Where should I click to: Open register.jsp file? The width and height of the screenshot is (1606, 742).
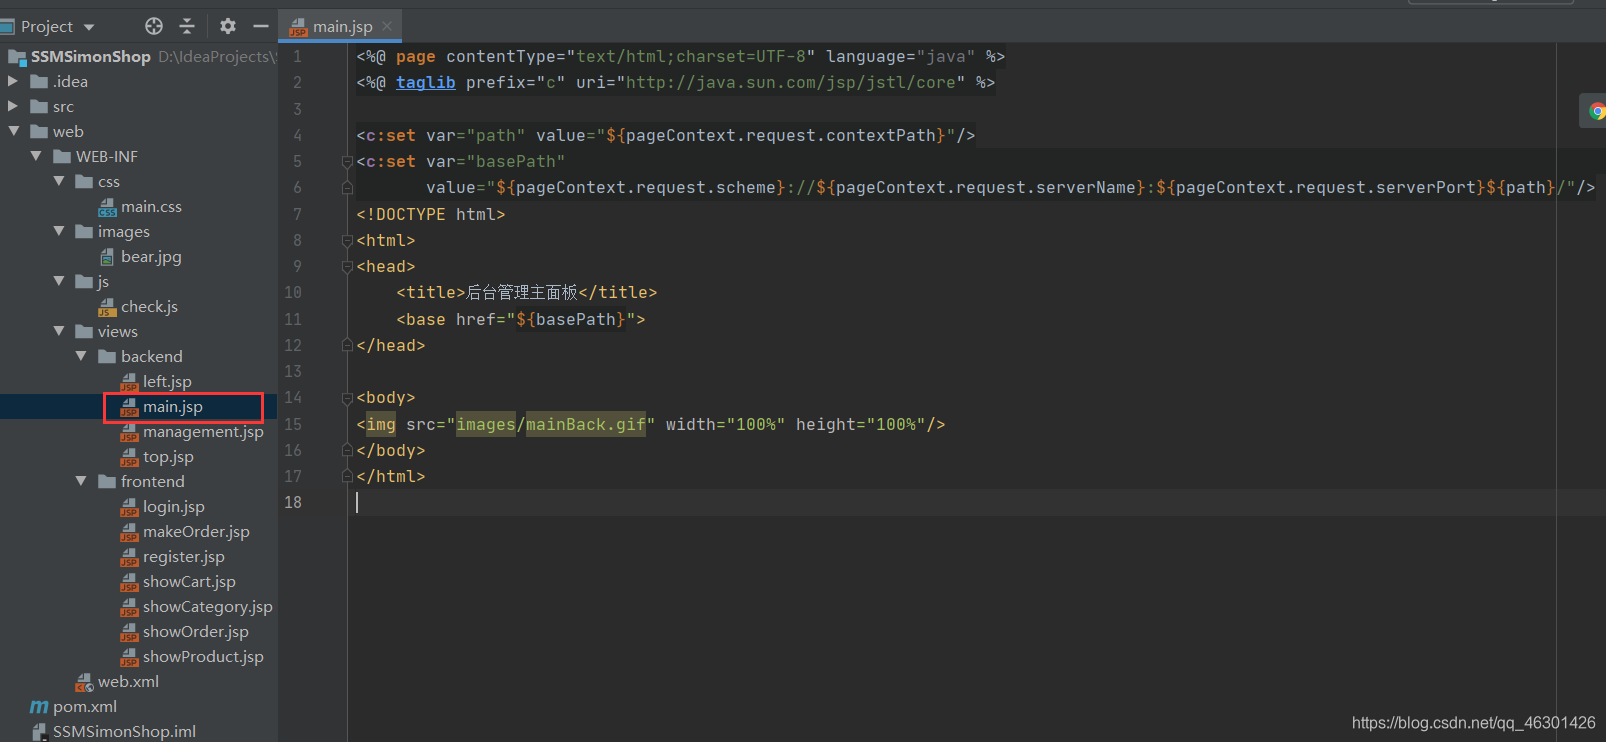(x=183, y=556)
